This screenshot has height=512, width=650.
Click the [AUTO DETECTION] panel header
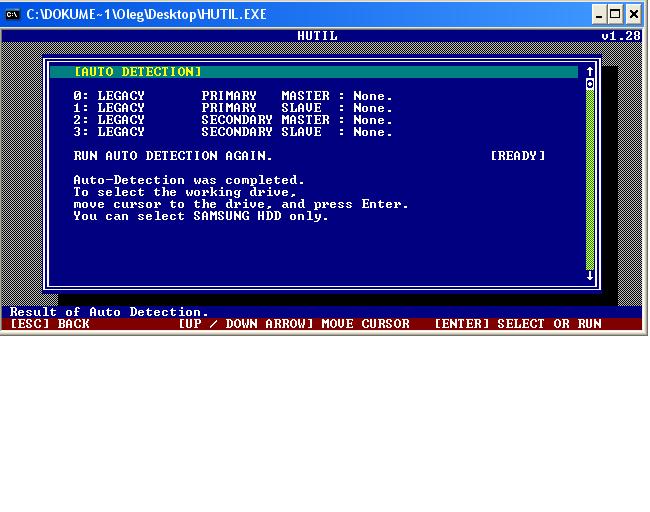click(x=138, y=72)
